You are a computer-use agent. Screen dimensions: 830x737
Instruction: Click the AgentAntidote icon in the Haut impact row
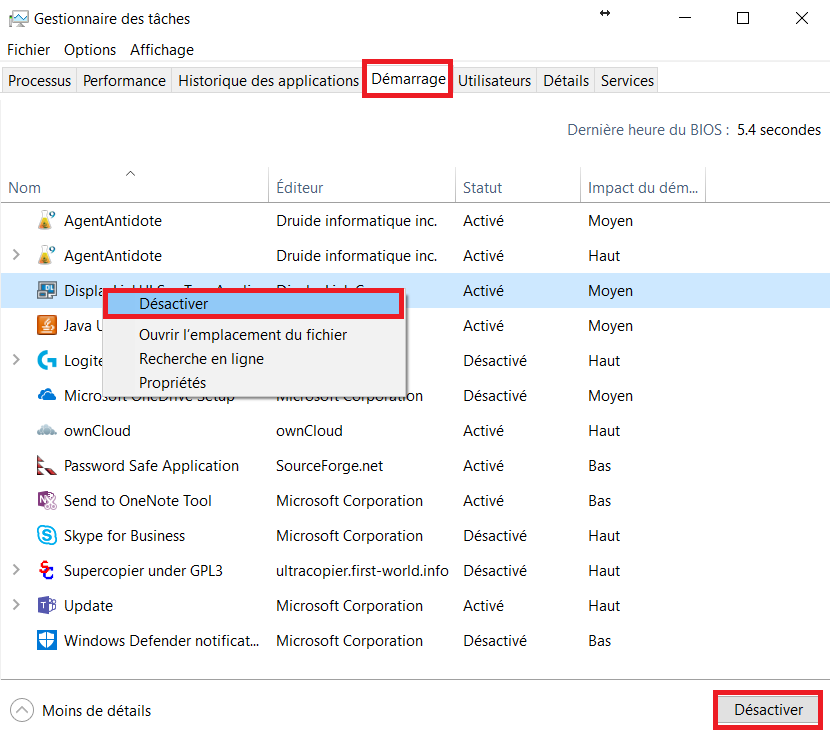[x=47, y=255]
